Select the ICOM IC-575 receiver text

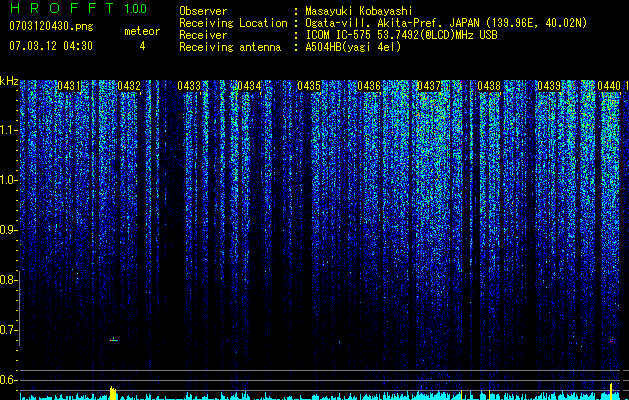[401, 35]
